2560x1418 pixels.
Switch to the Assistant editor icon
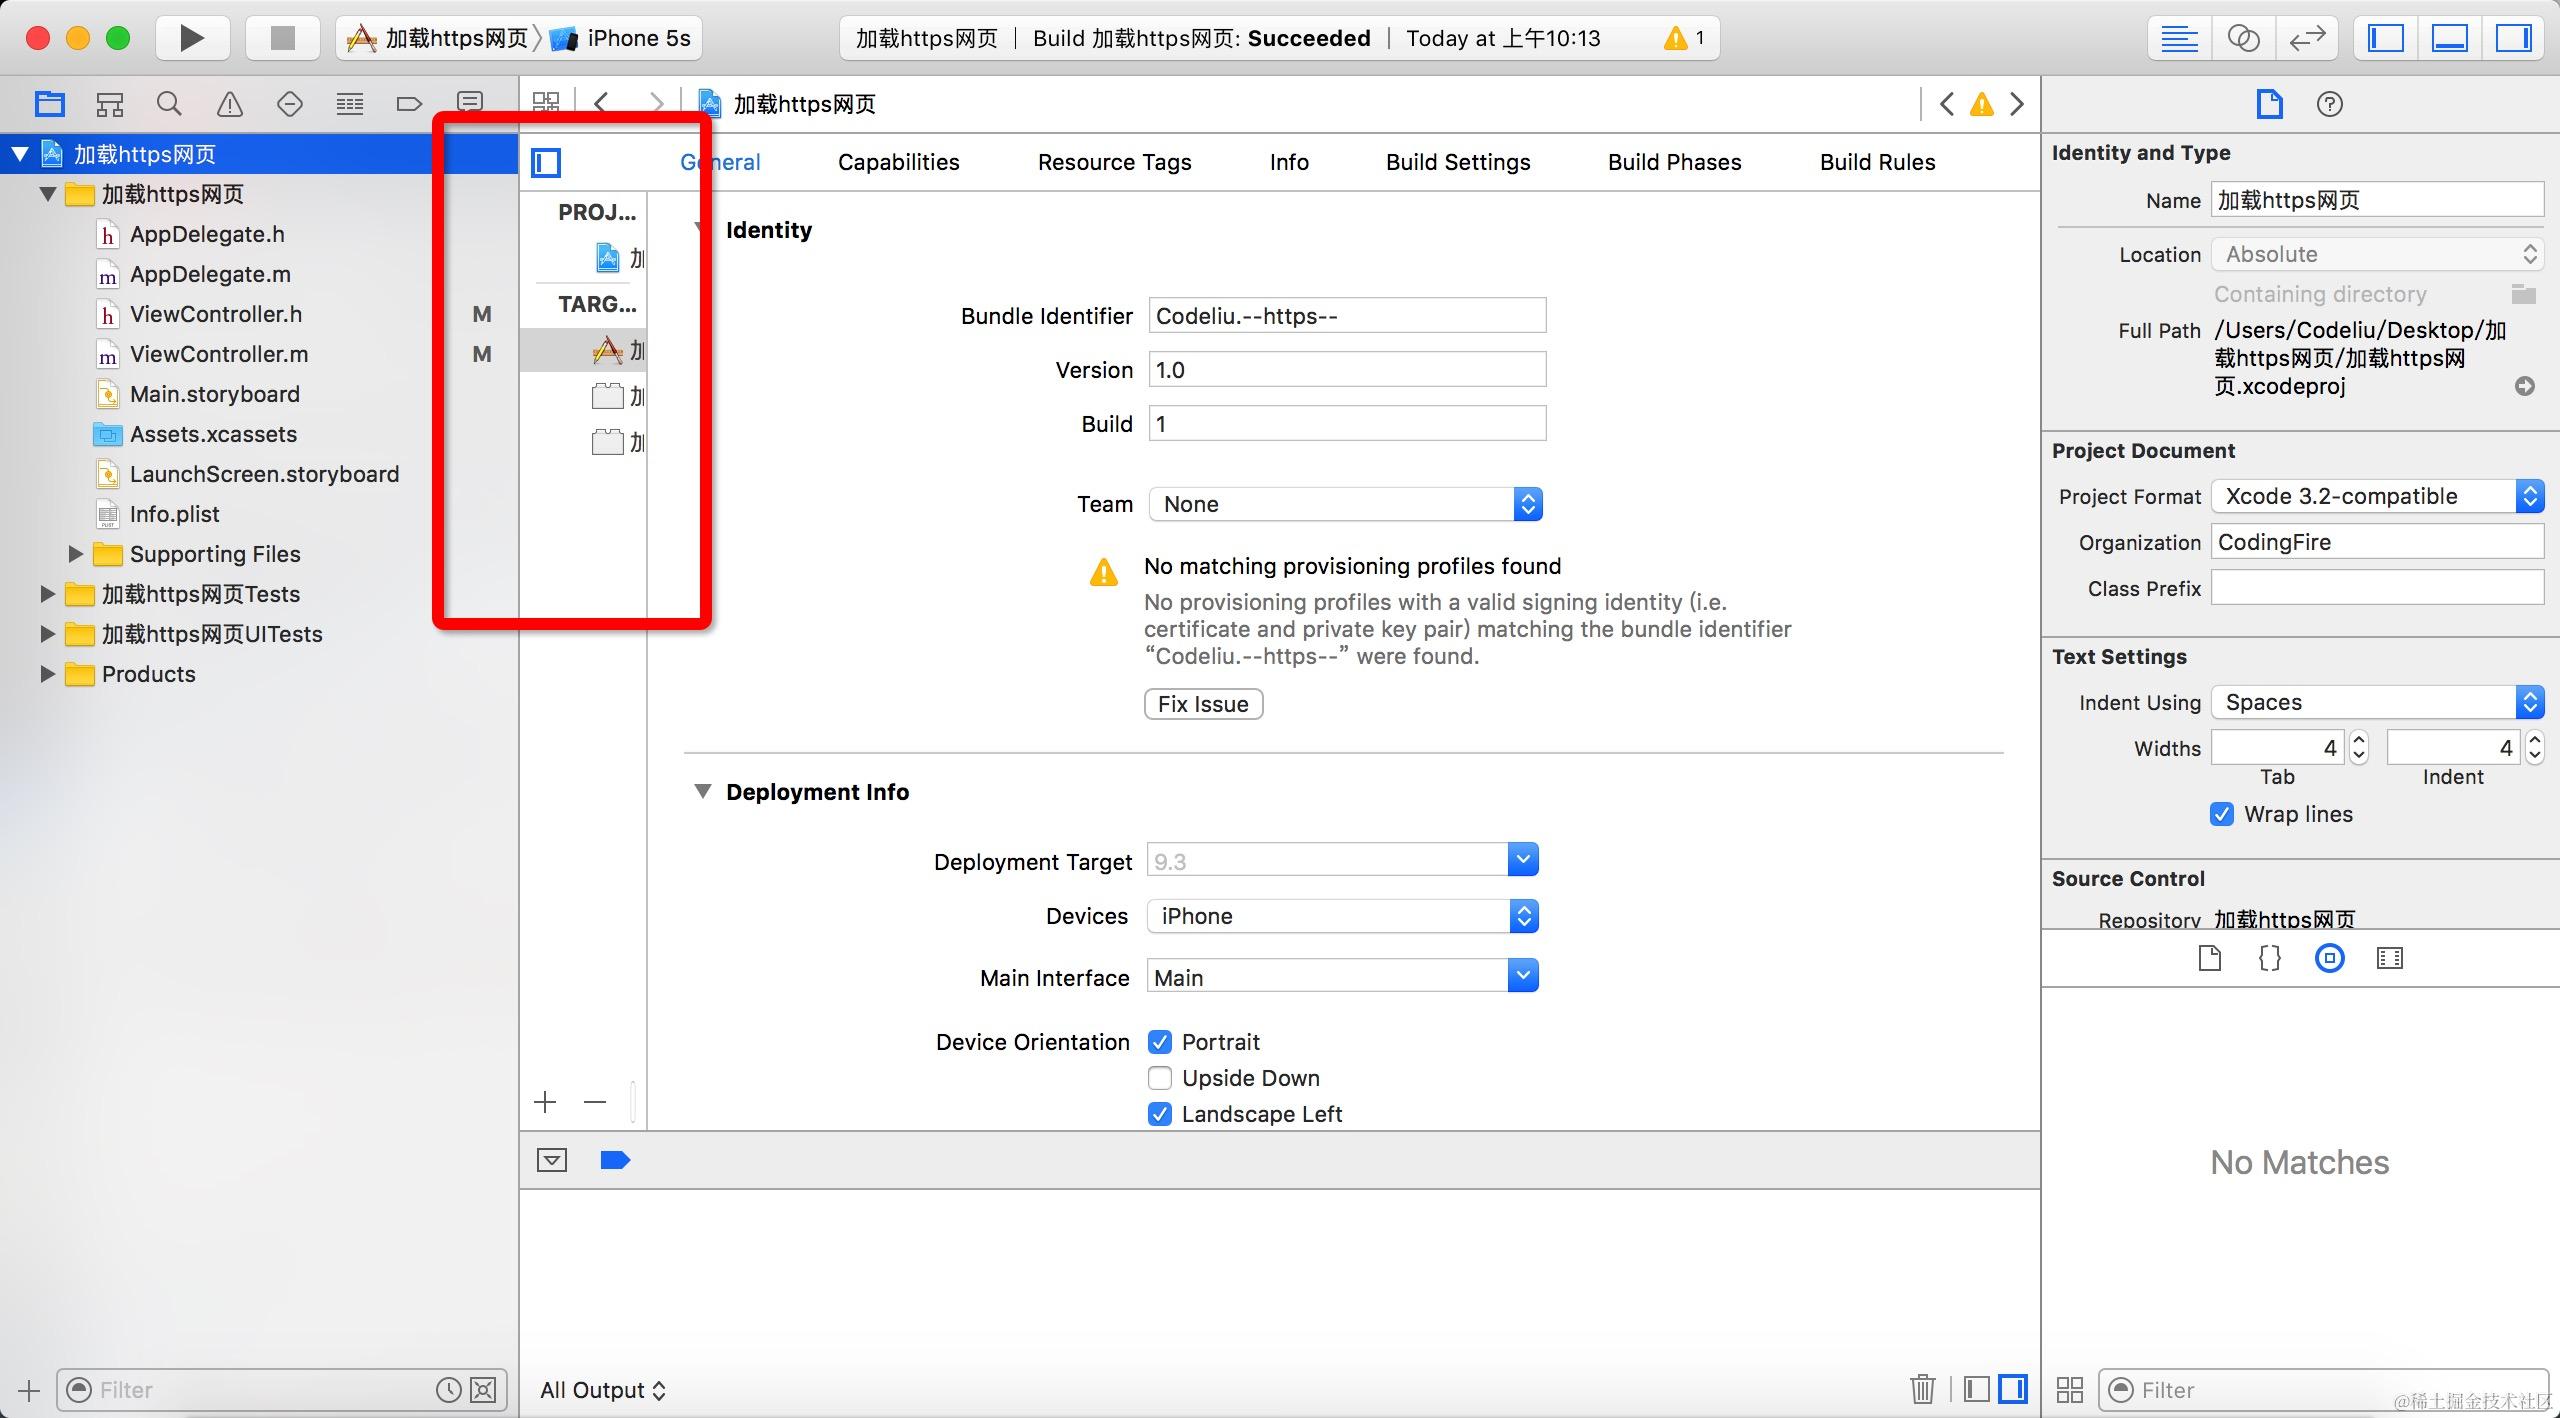pos(2243,38)
